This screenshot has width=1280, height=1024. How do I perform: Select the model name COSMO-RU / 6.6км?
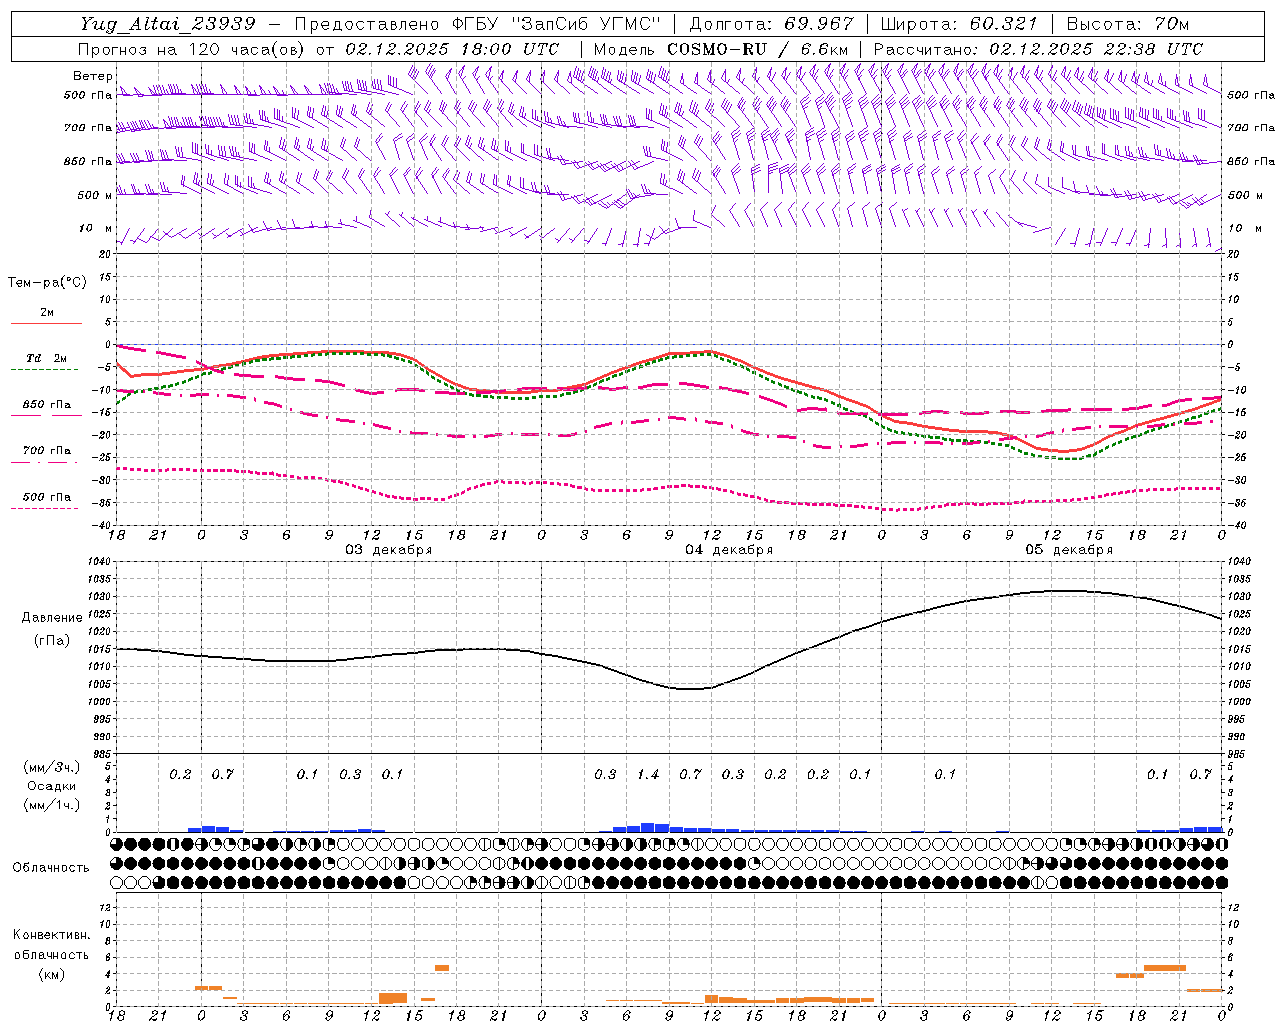[x=757, y=49]
